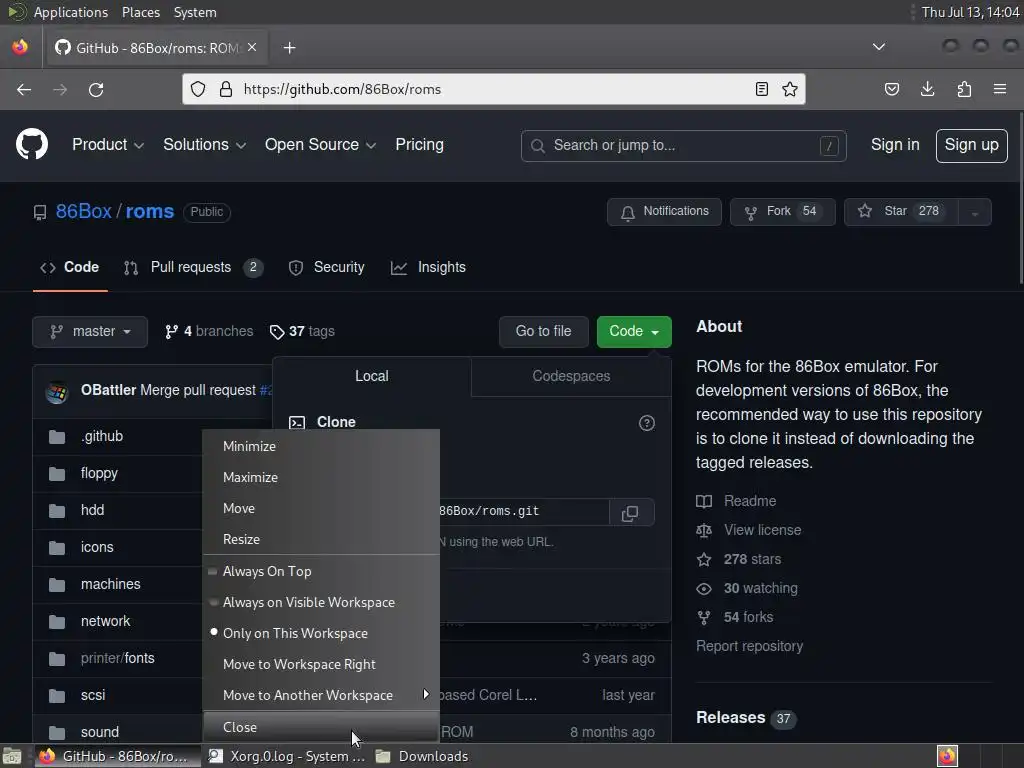The image size is (1024, 768).
Task: Open the Security tab
Action: (x=327, y=268)
